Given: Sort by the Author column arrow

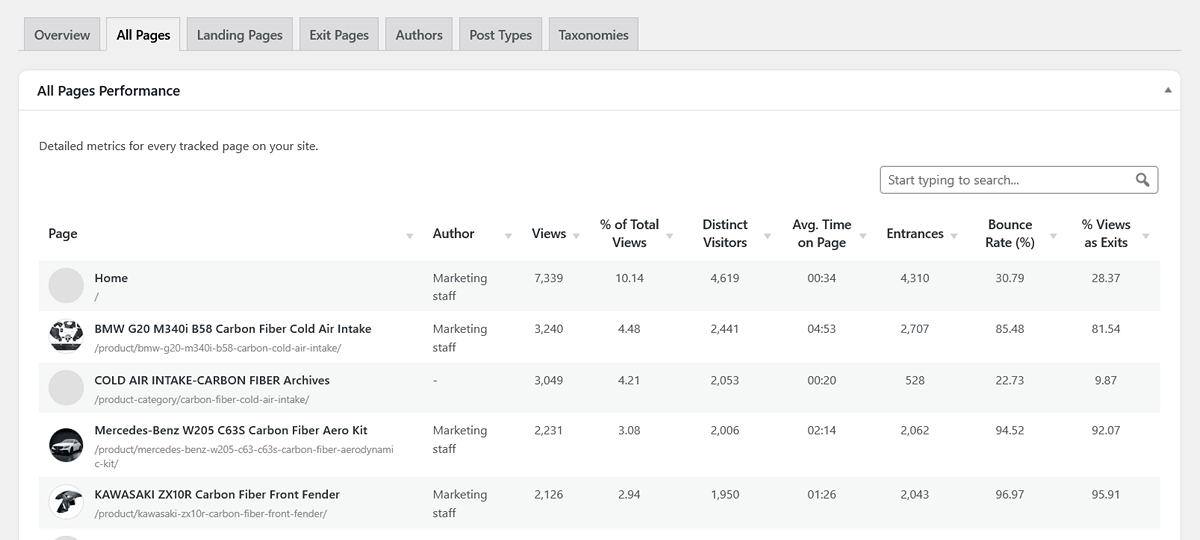Looking at the screenshot, I should click(x=508, y=237).
